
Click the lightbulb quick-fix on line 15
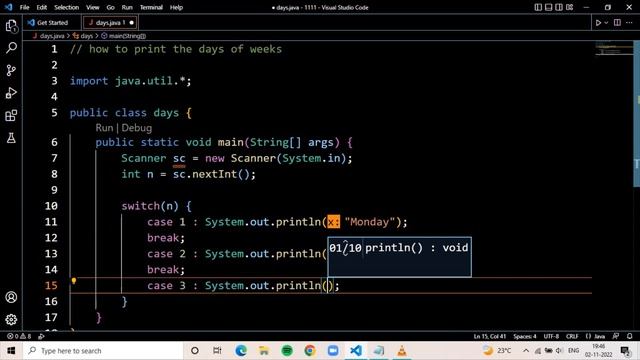tap(74, 281)
